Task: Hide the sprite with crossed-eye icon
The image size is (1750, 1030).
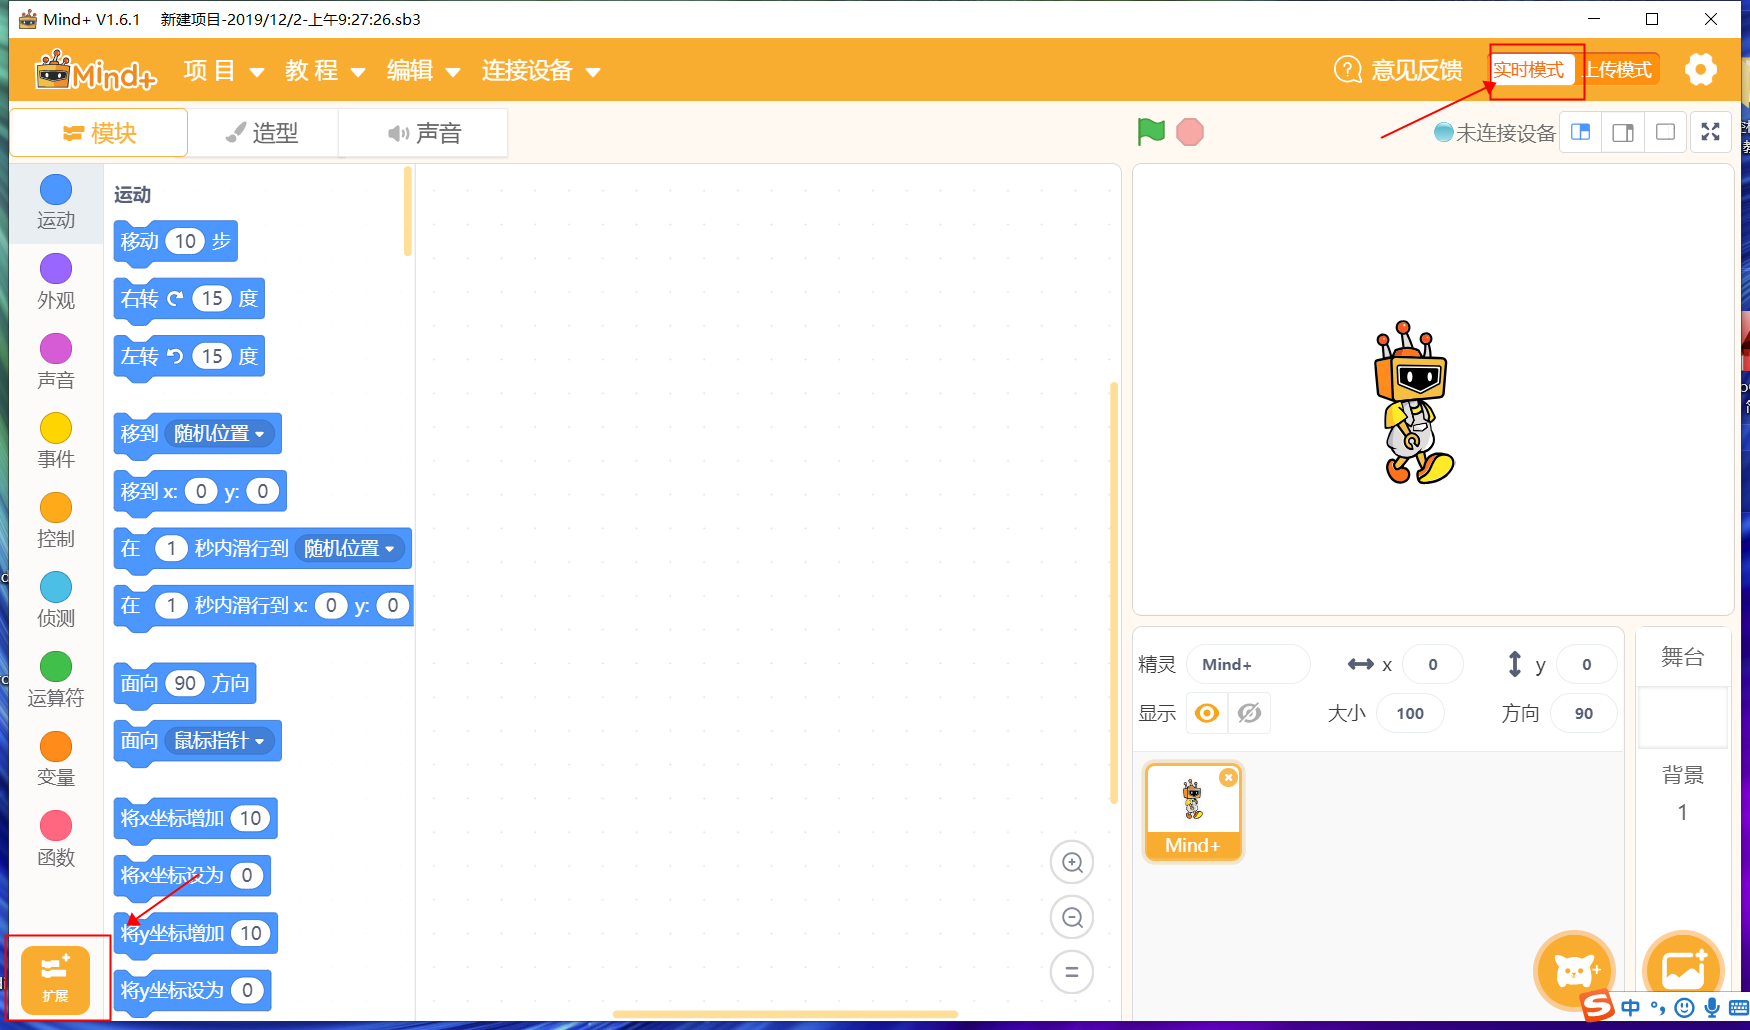Action: tap(1249, 713)
